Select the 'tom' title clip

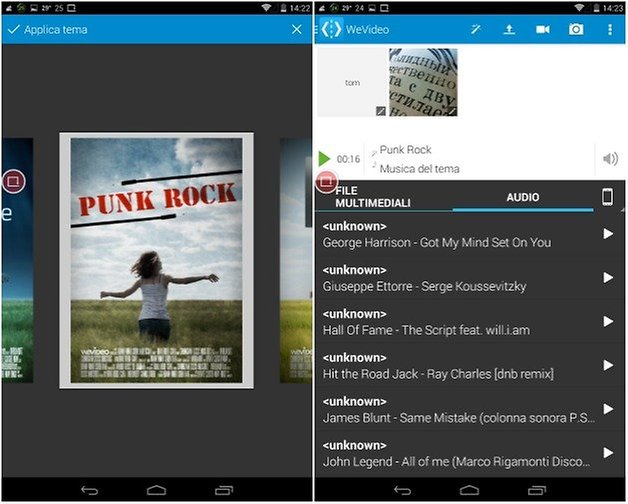(x=352, y=83)
